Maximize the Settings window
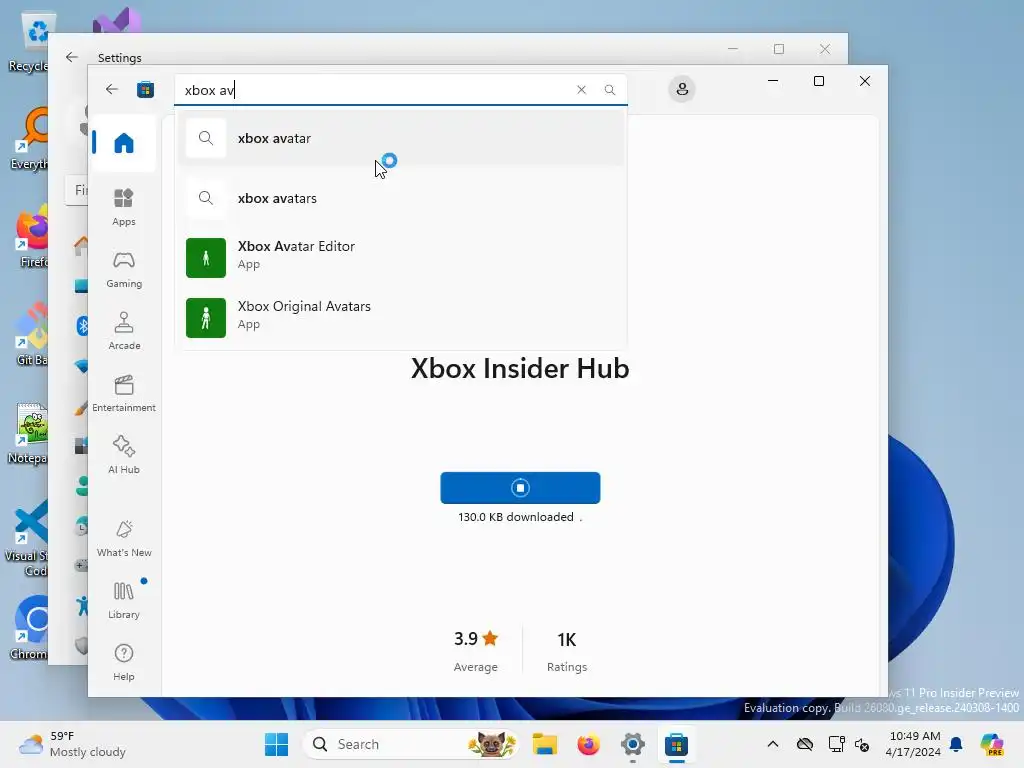1024x768 pixels. [778, 49]
